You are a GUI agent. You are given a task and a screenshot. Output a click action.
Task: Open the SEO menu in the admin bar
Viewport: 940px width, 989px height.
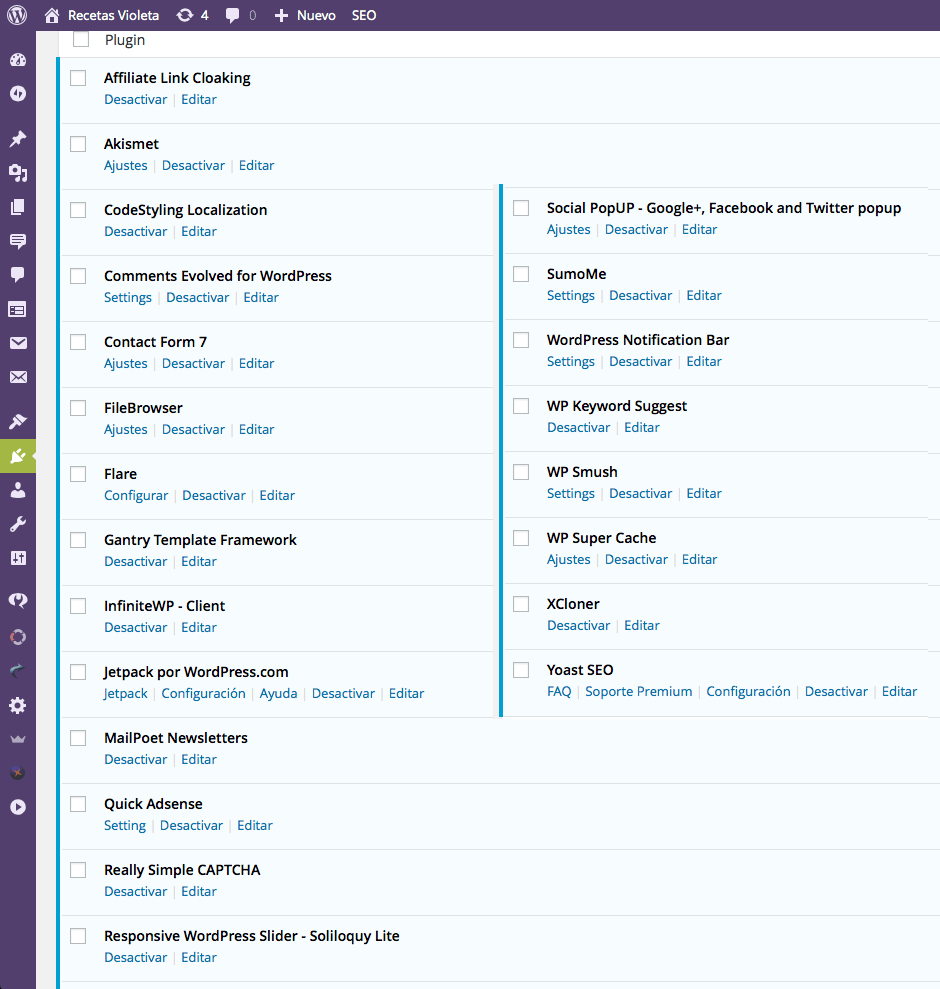(364, 15)
